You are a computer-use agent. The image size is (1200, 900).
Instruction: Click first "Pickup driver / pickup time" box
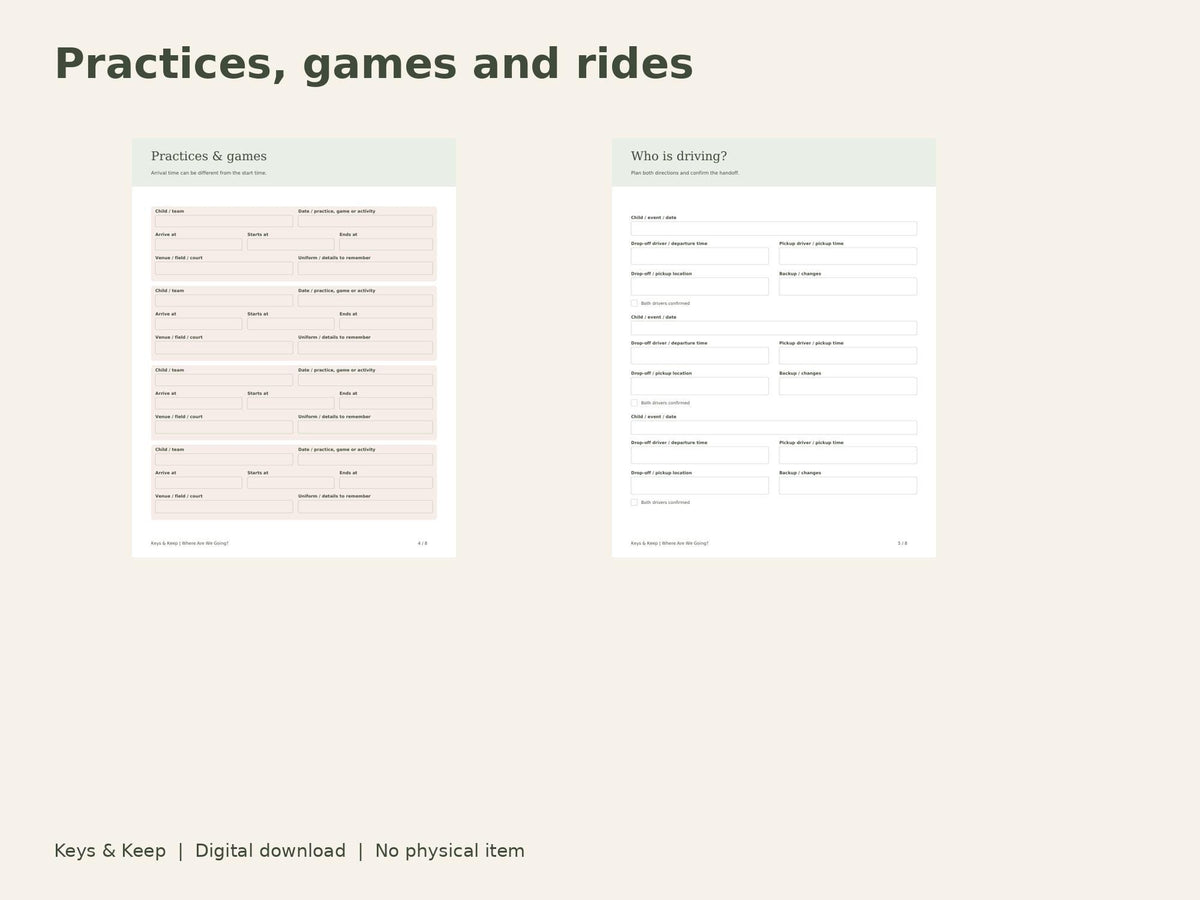tap(848, 256)
